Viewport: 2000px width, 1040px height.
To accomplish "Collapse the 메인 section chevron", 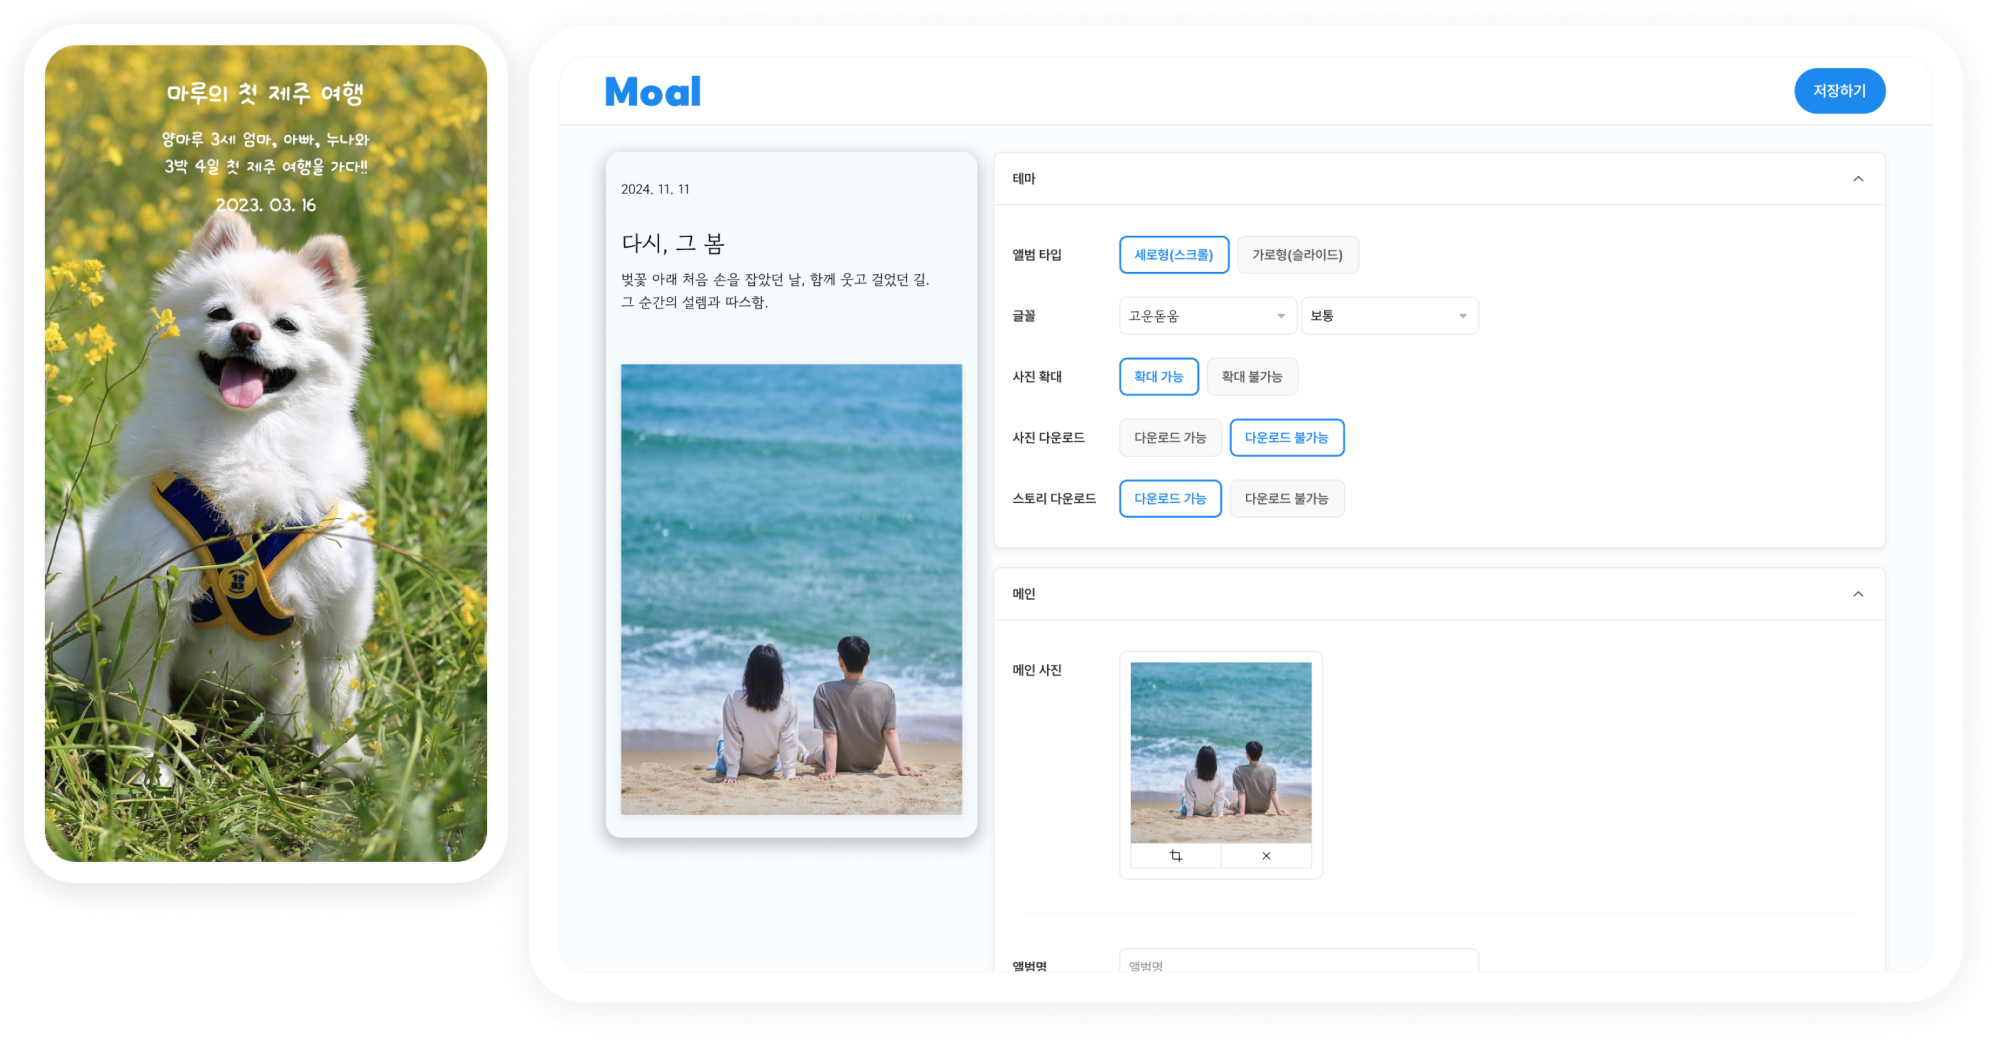I will [1857, 594].
